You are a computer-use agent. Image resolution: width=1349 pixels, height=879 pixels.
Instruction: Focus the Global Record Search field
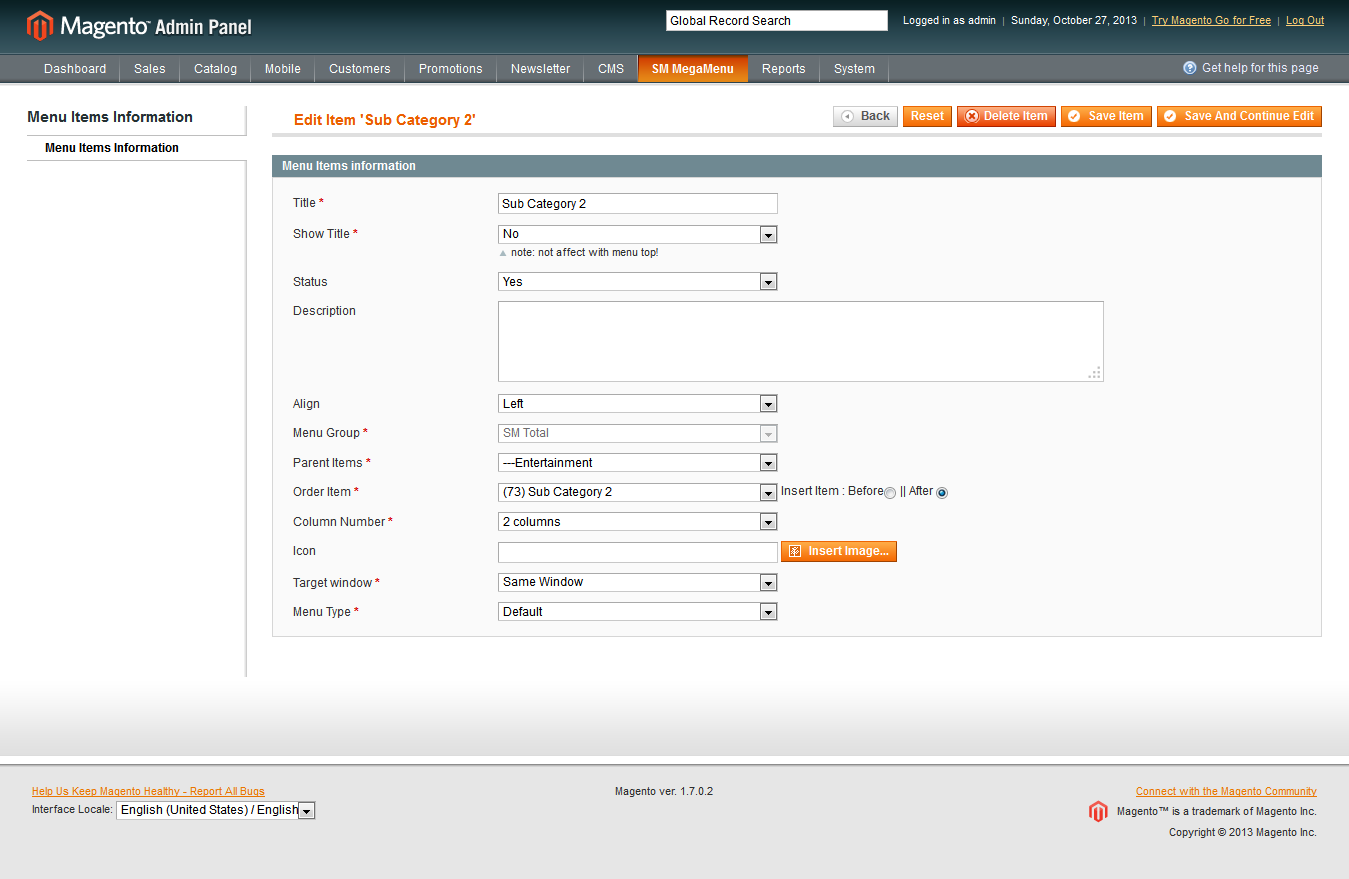point(777,20)
